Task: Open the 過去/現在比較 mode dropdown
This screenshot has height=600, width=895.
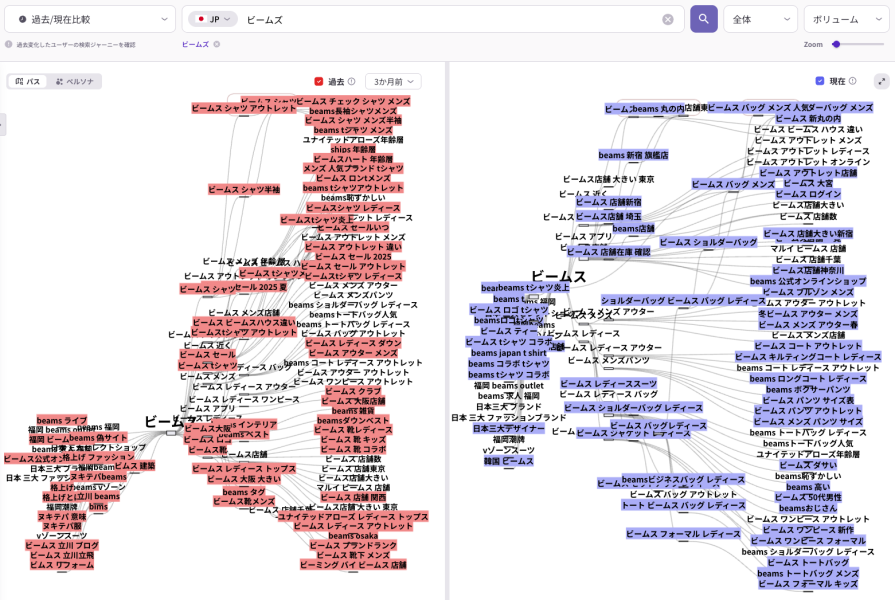Action: pyautogui.click(x=90, y=19)
